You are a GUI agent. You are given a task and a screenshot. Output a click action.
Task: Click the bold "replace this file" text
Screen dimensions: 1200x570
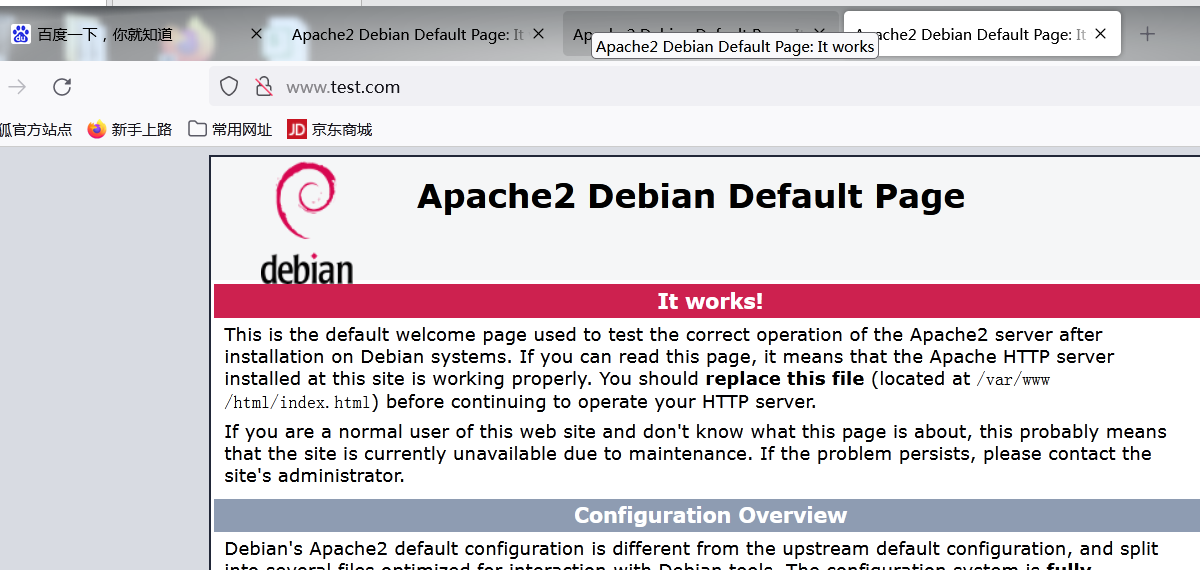click(x=785, y=379)
